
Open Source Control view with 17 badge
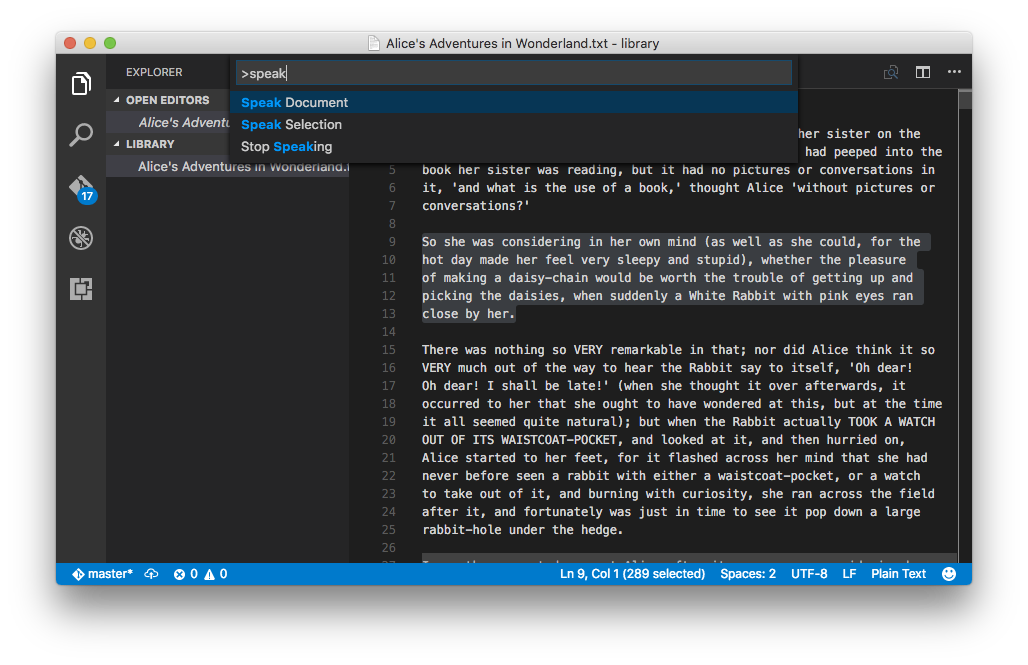(x=81, y=187)
